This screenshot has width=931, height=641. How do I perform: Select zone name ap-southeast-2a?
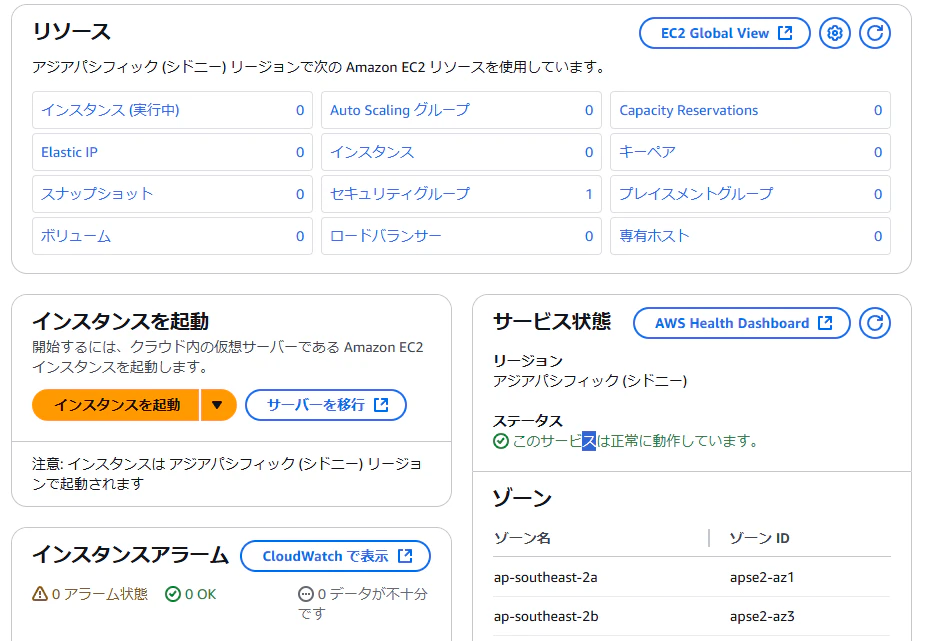click(x=546, y=577)
